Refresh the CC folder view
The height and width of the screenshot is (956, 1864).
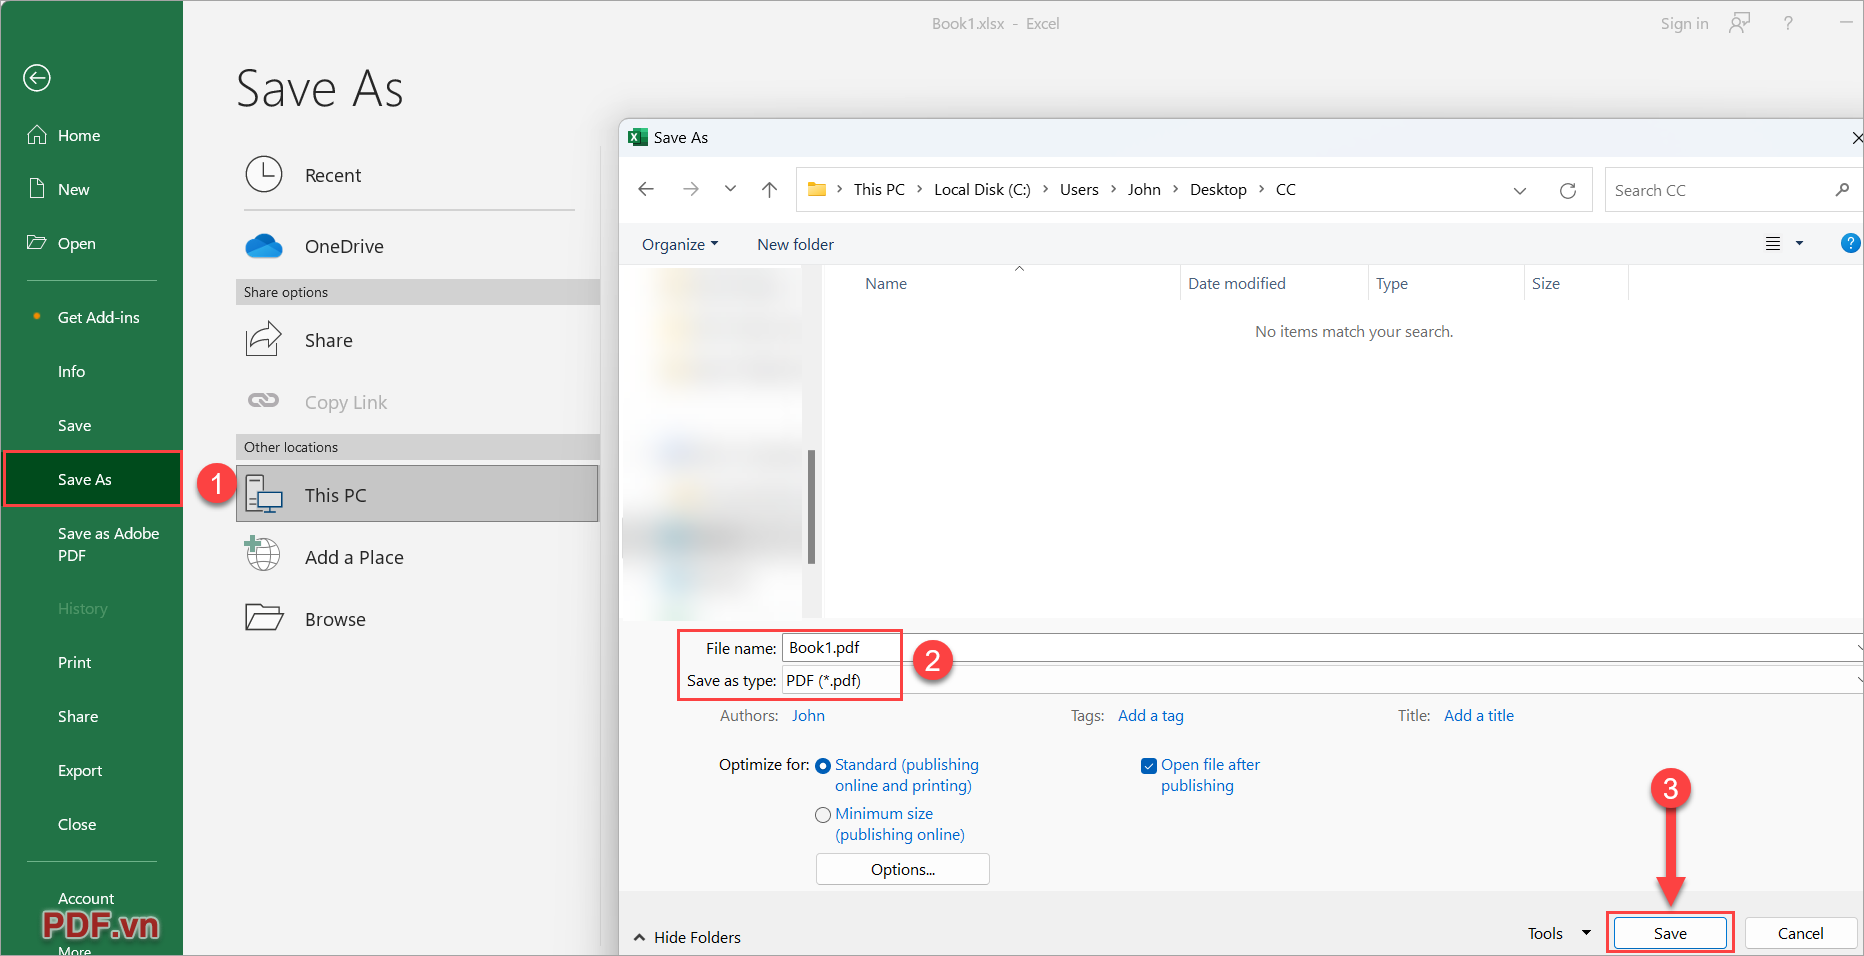coord(1568,190)
